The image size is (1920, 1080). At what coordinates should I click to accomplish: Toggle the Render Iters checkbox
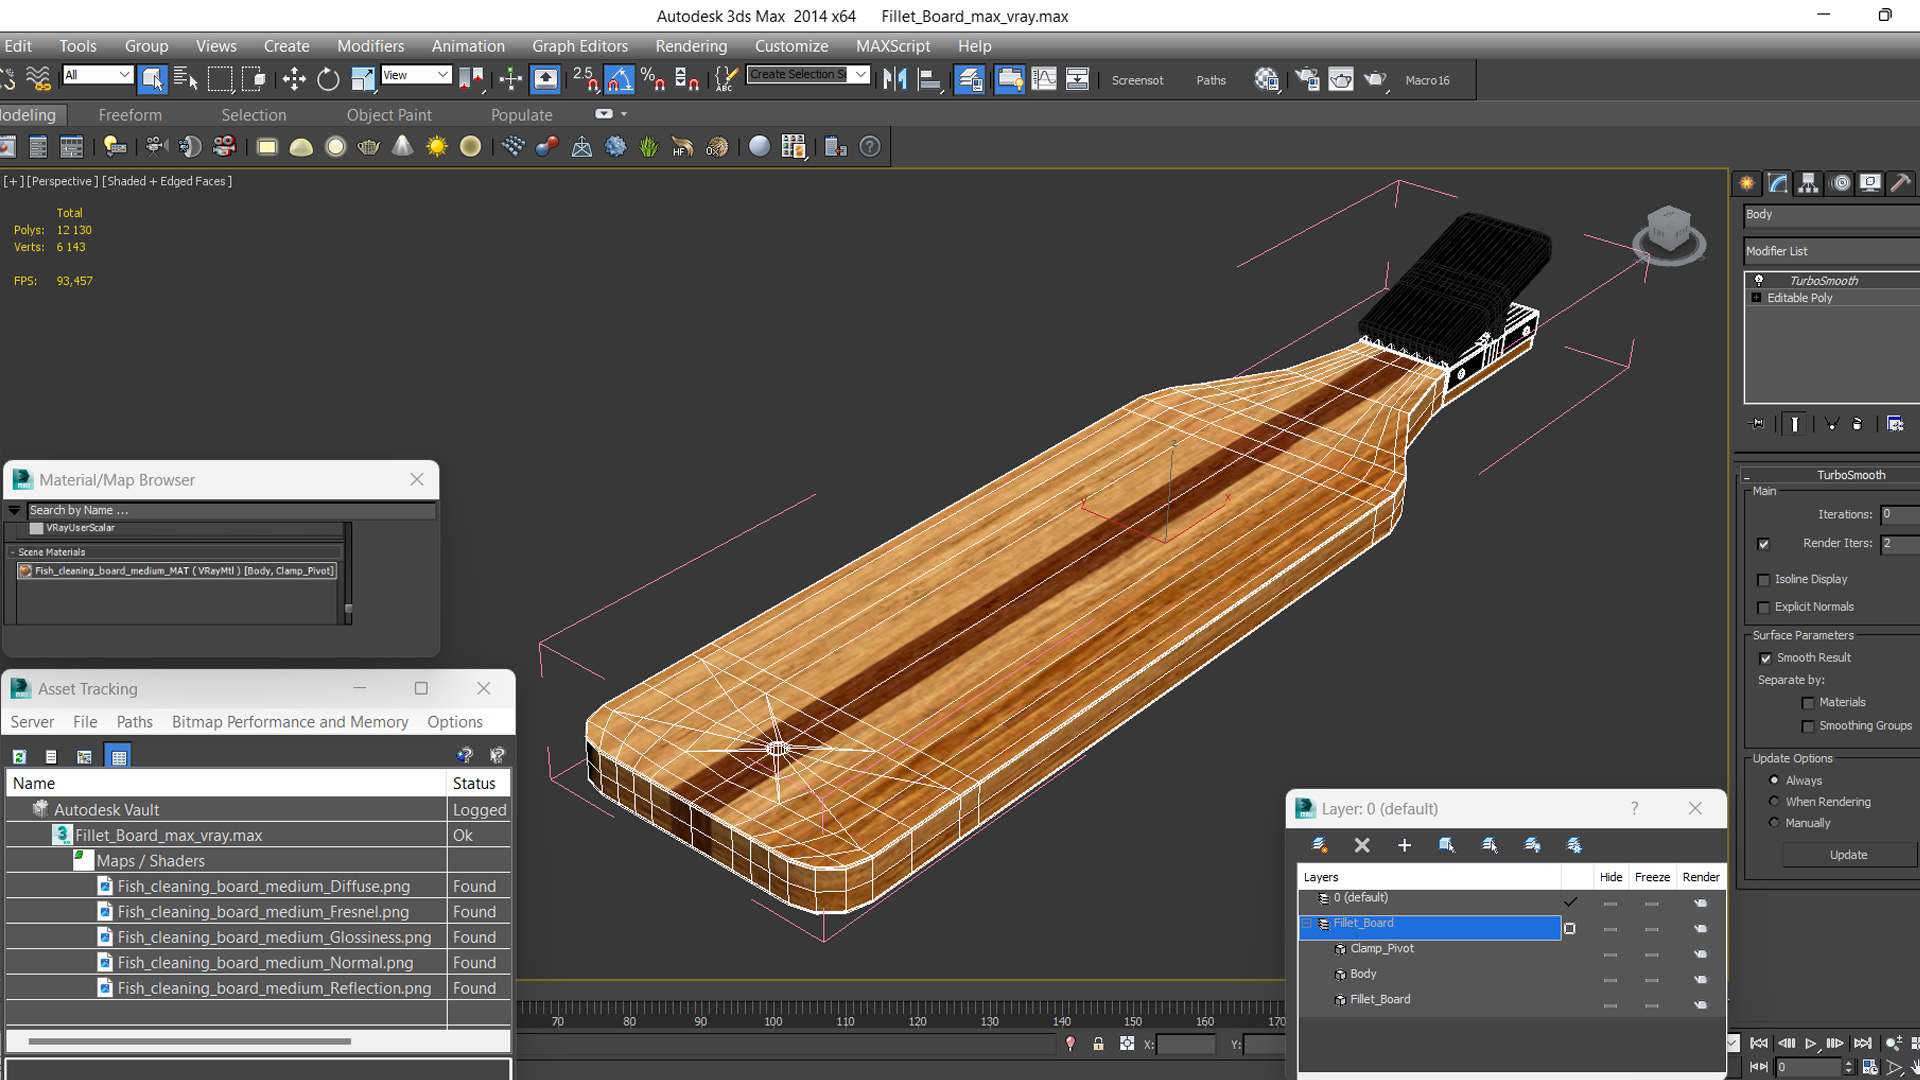pyautogui.click(x=1763, y=544)
